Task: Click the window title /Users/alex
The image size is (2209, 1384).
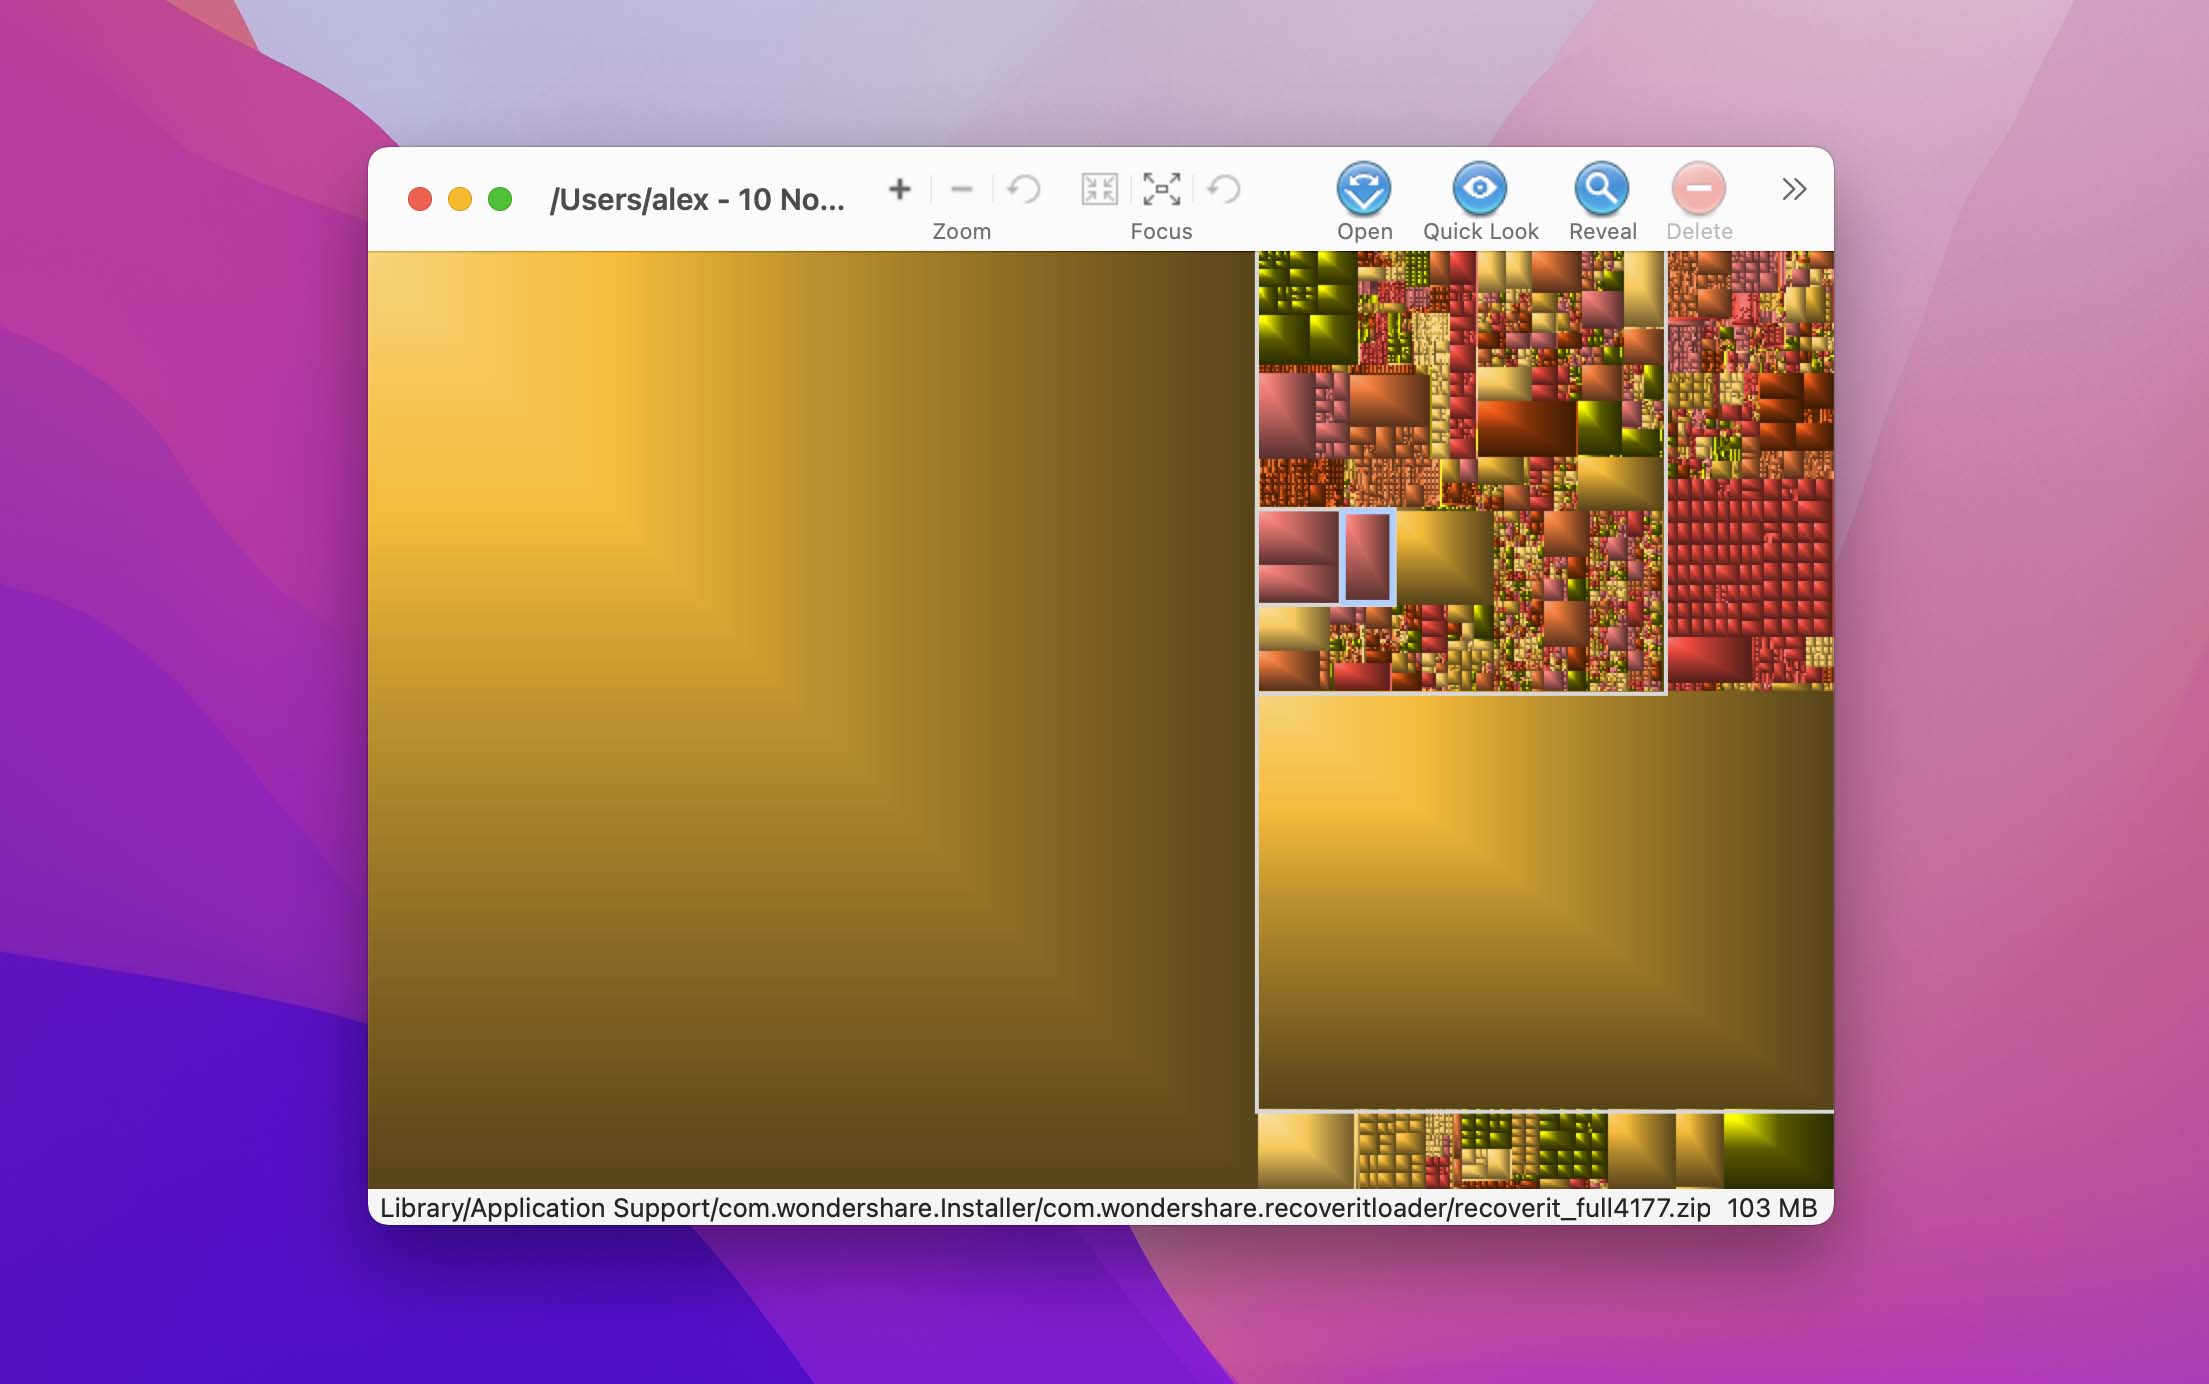Action: click(697, 199)
